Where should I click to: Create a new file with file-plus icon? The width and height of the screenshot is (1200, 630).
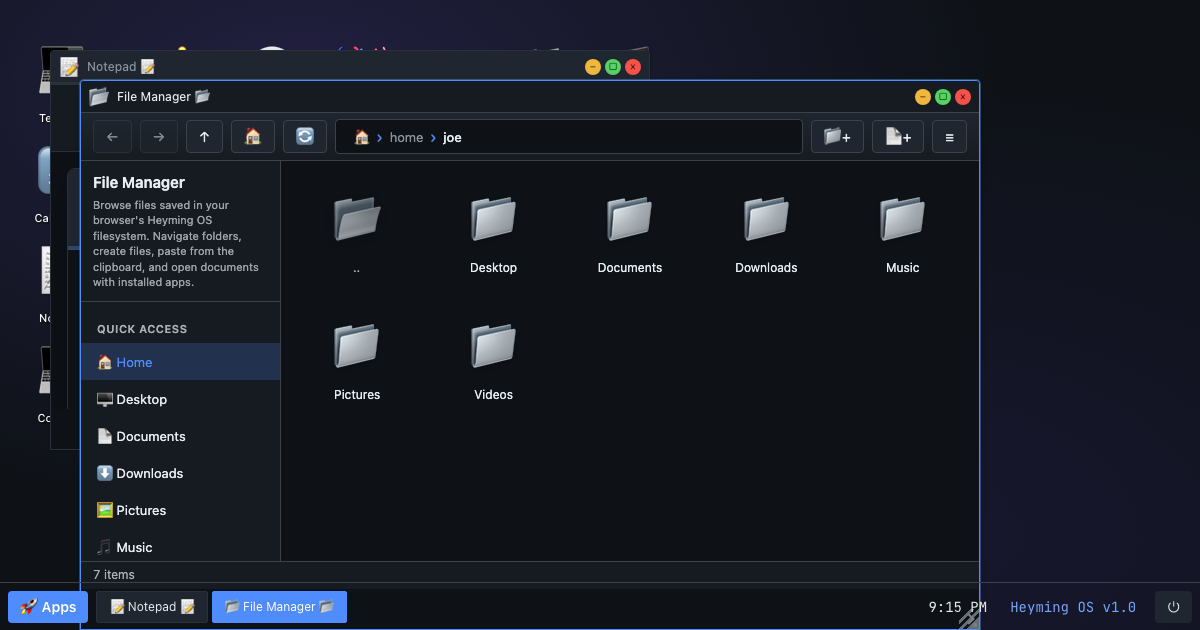coord(898,137)
